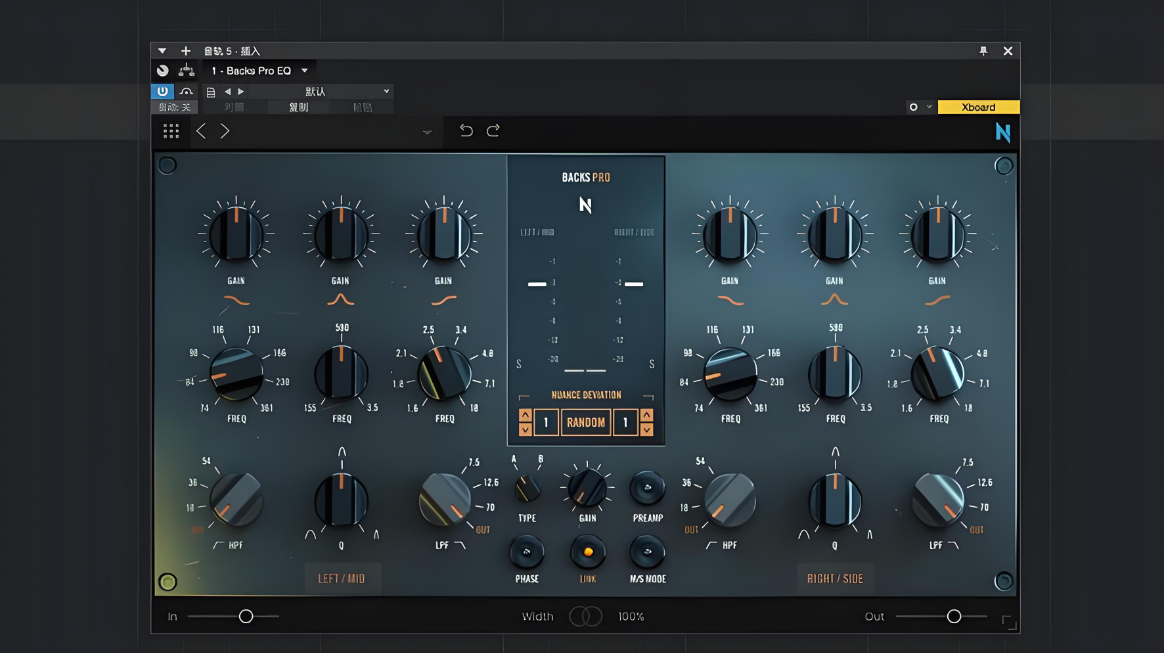Decrease right nuance deviation with down arrow
This screenshot has width=1164, height=653.
[x=647, y=430]
